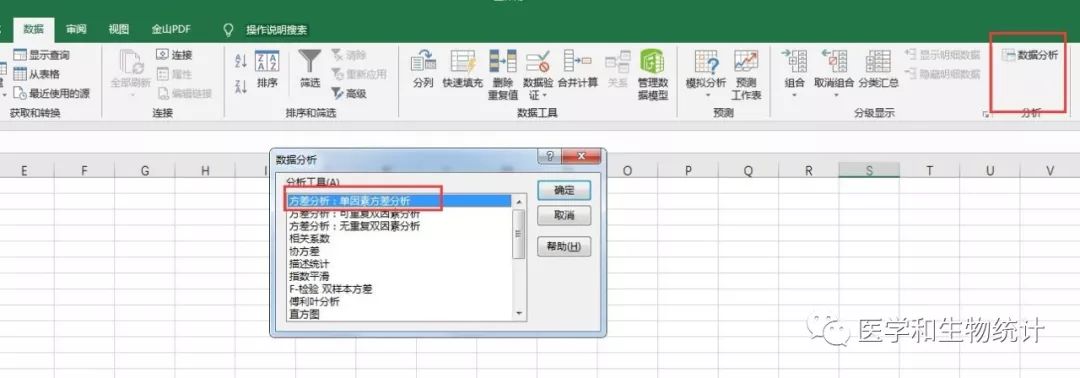Select F-检验 双样本方差 item

[x=398, y=289]
